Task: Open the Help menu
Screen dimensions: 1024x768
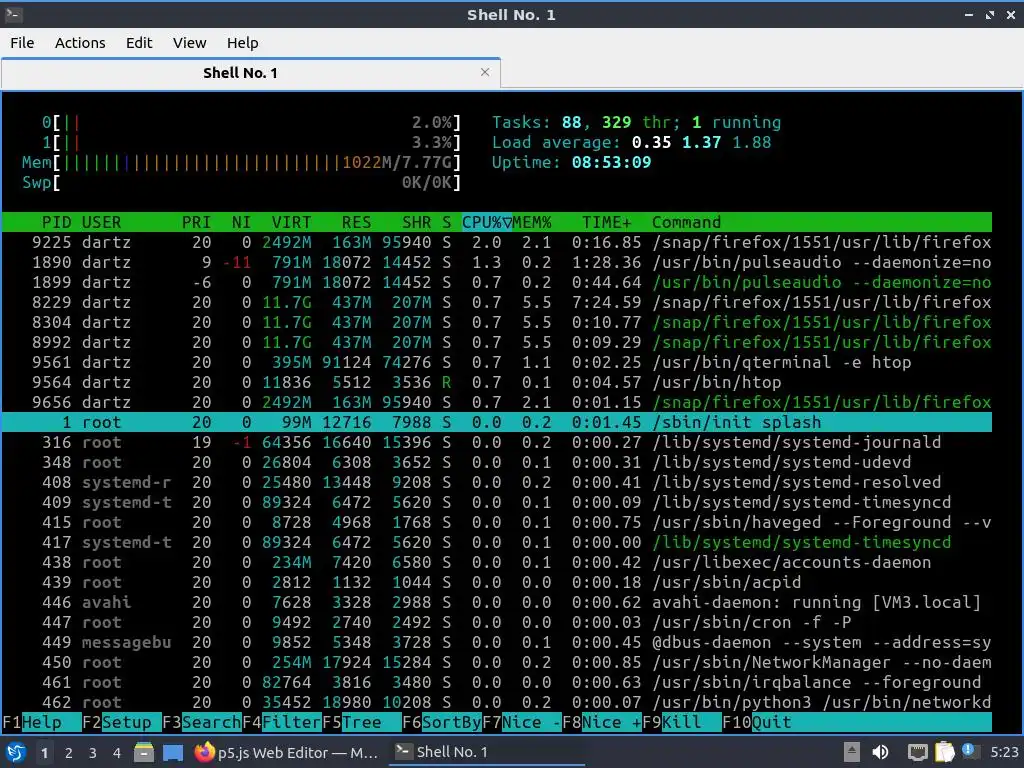Action: [242, 43]
